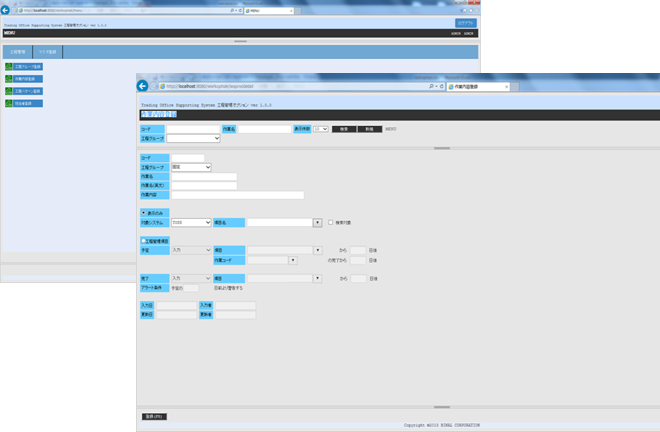Click the green icon beside 作業内容登録
Screen dimensions: 660x432
tap(9, 79)
